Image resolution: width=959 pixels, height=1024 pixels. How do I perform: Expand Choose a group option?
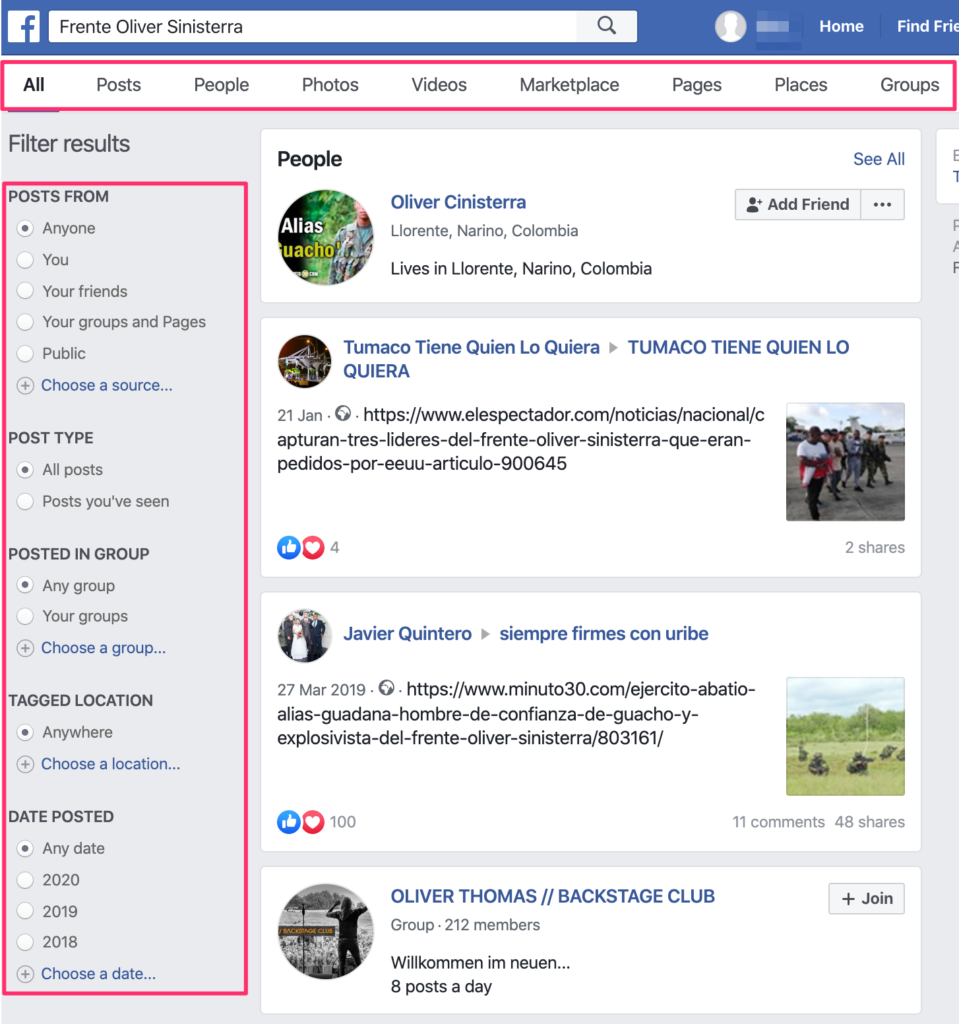(103, 648)
